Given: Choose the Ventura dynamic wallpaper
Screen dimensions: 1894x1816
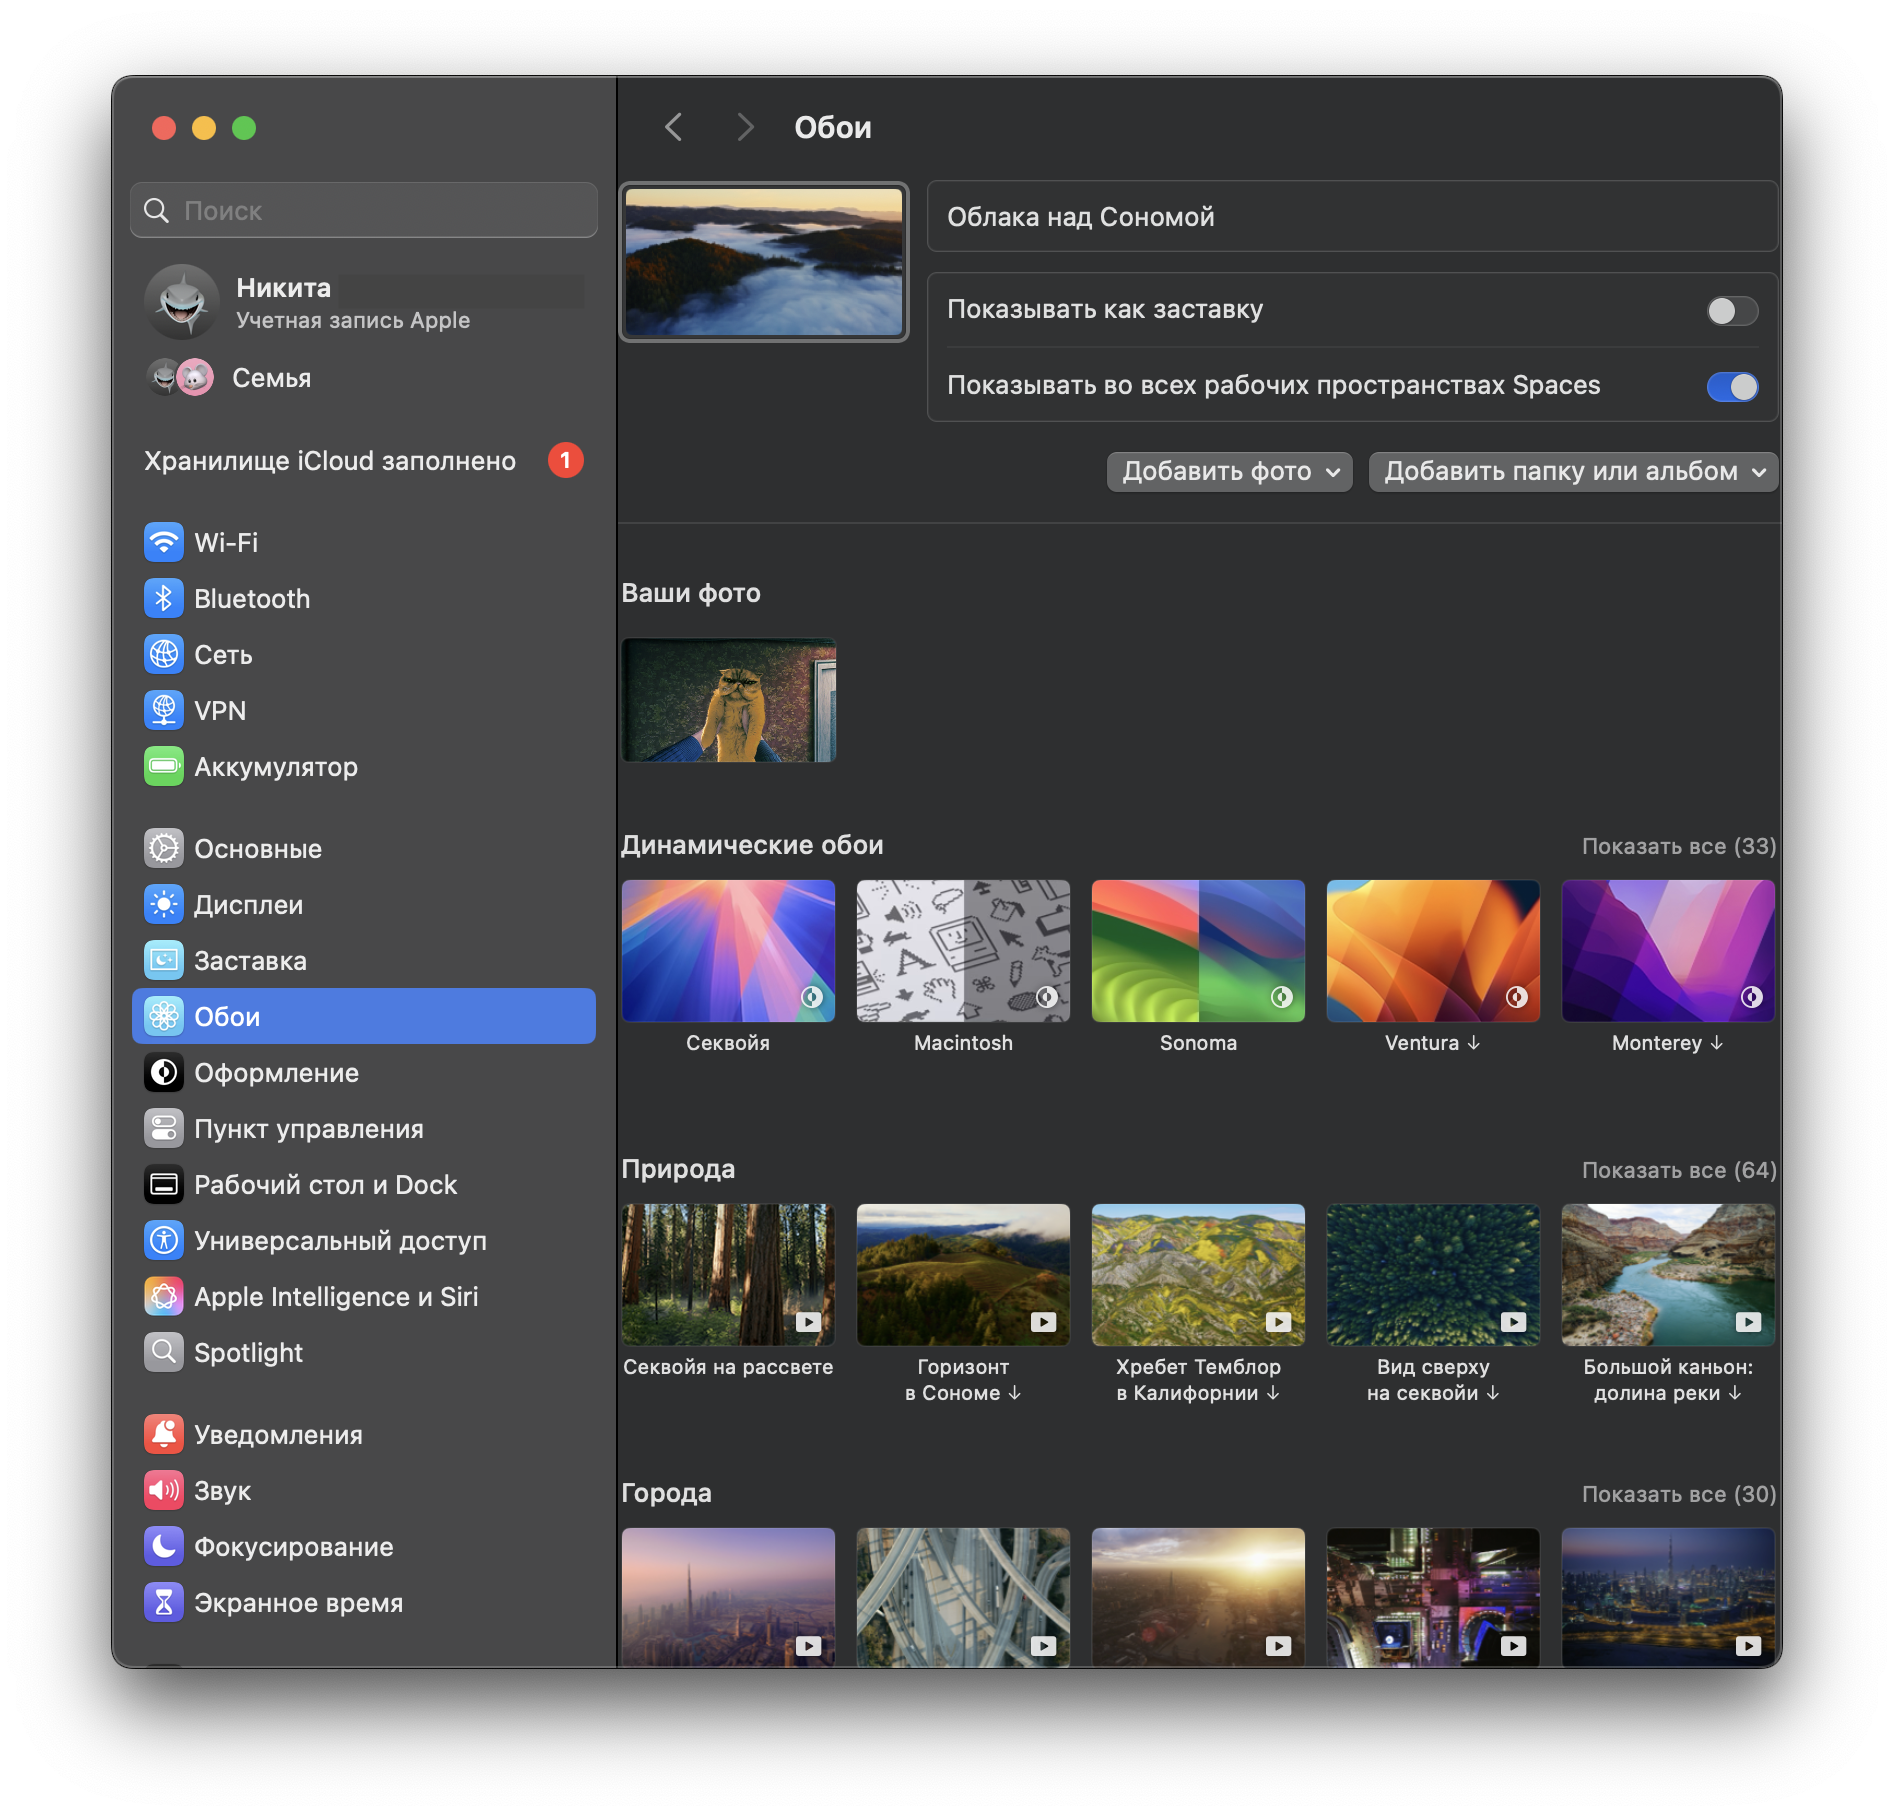Looking at the screenshot, I should click(x=1434, y=951).
